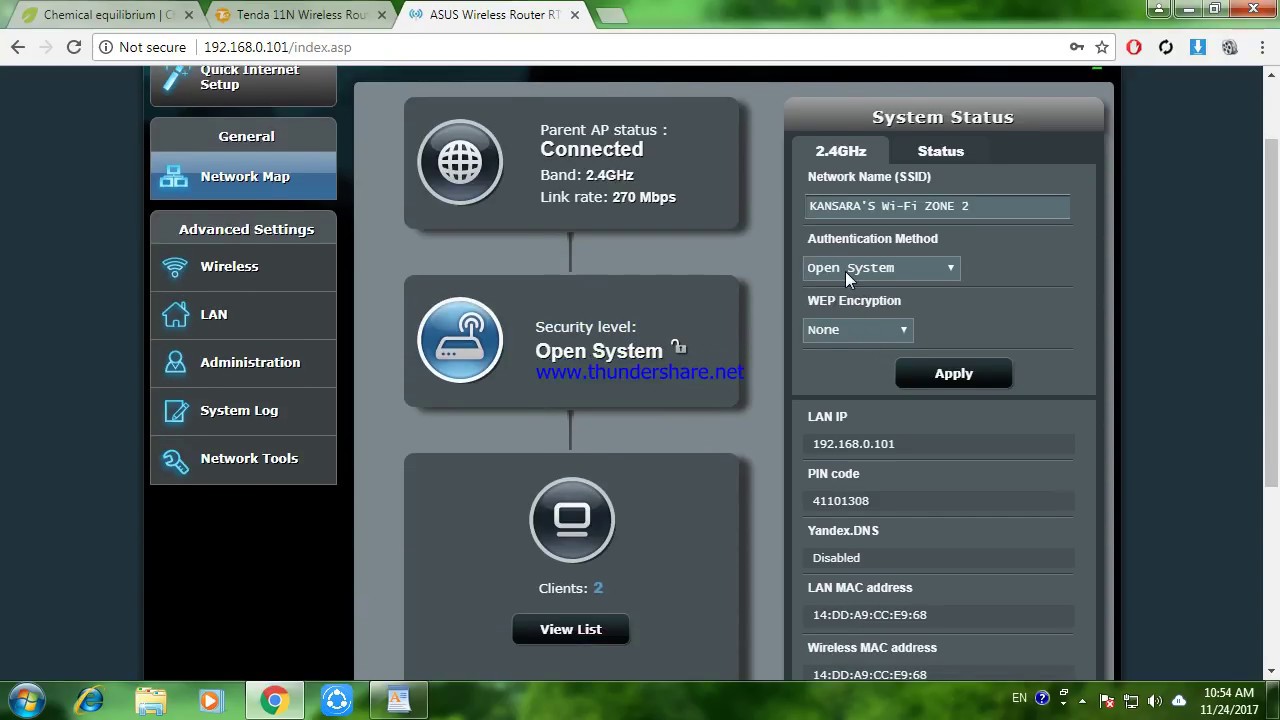Open the System Log page
The image size is (1280, 720).
tap(243, 411)
